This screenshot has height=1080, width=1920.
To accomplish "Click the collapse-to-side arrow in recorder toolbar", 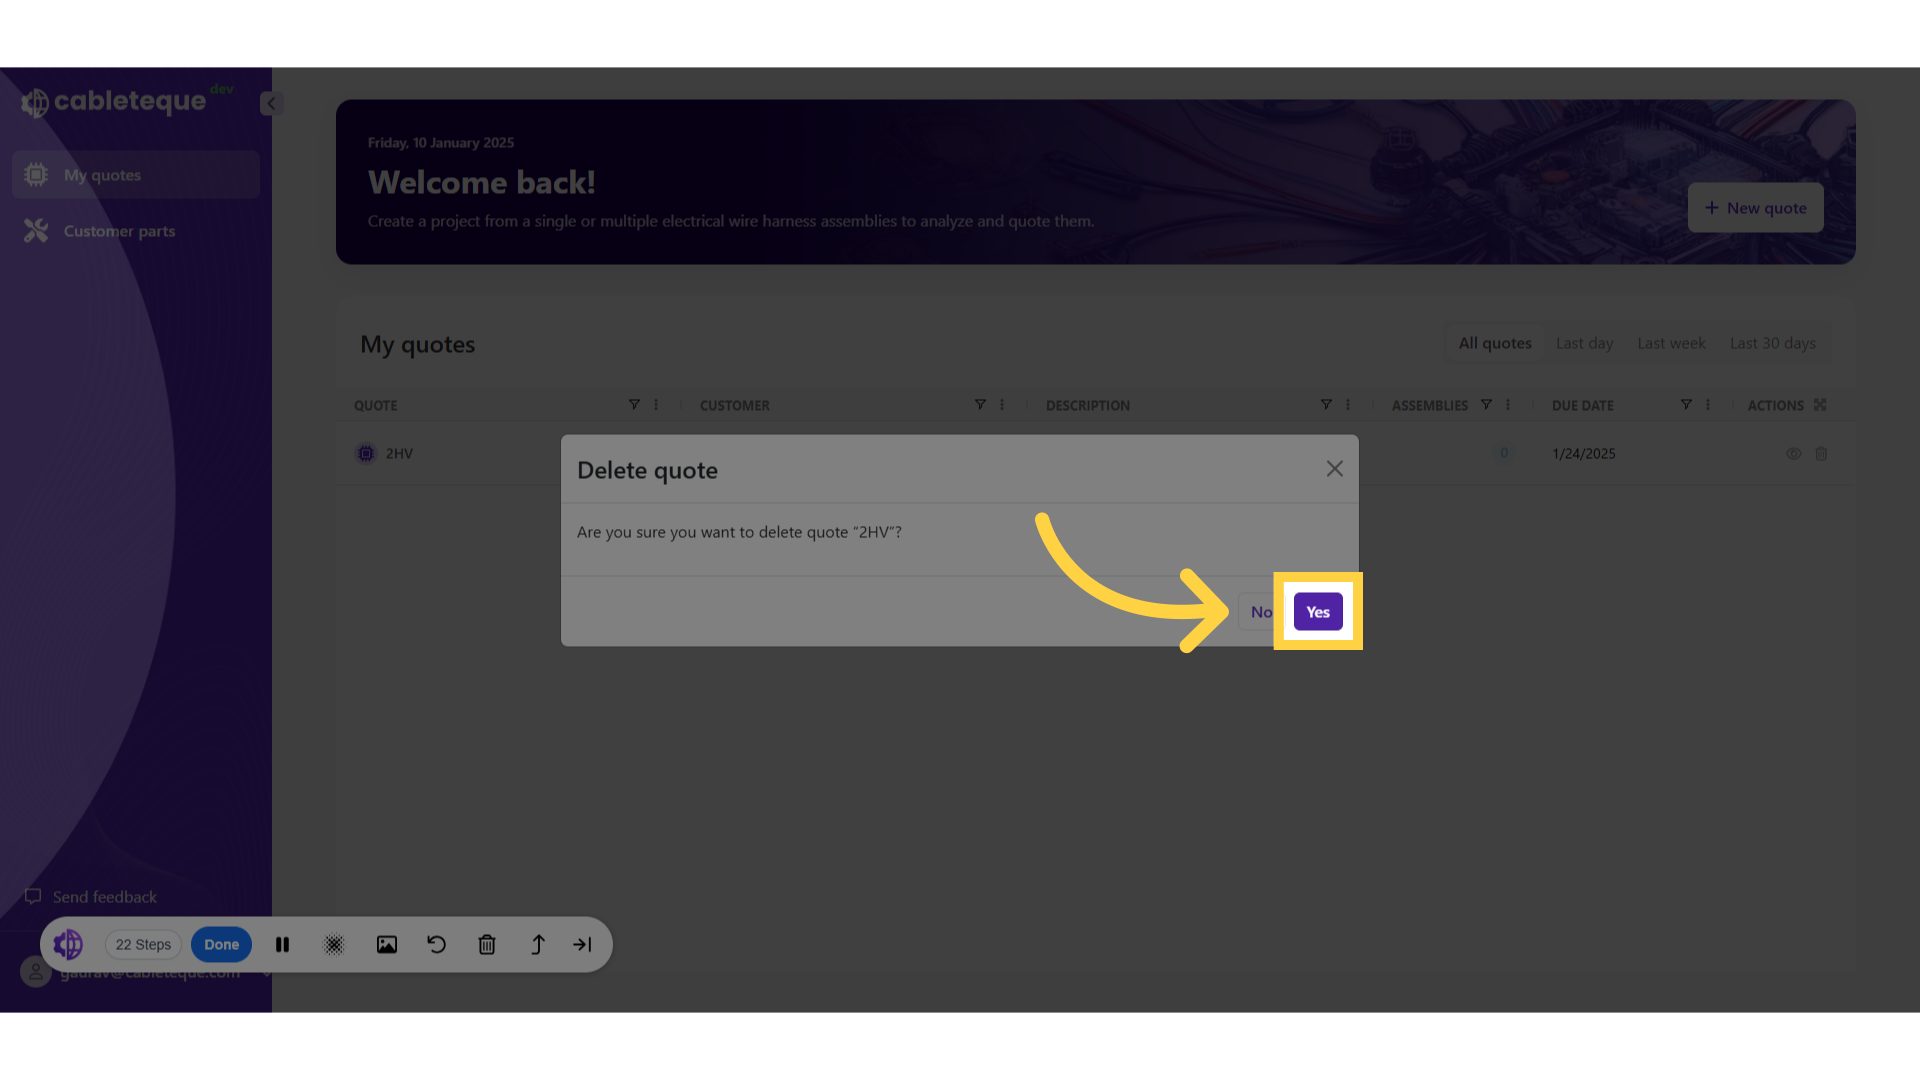I will point(582,944).
